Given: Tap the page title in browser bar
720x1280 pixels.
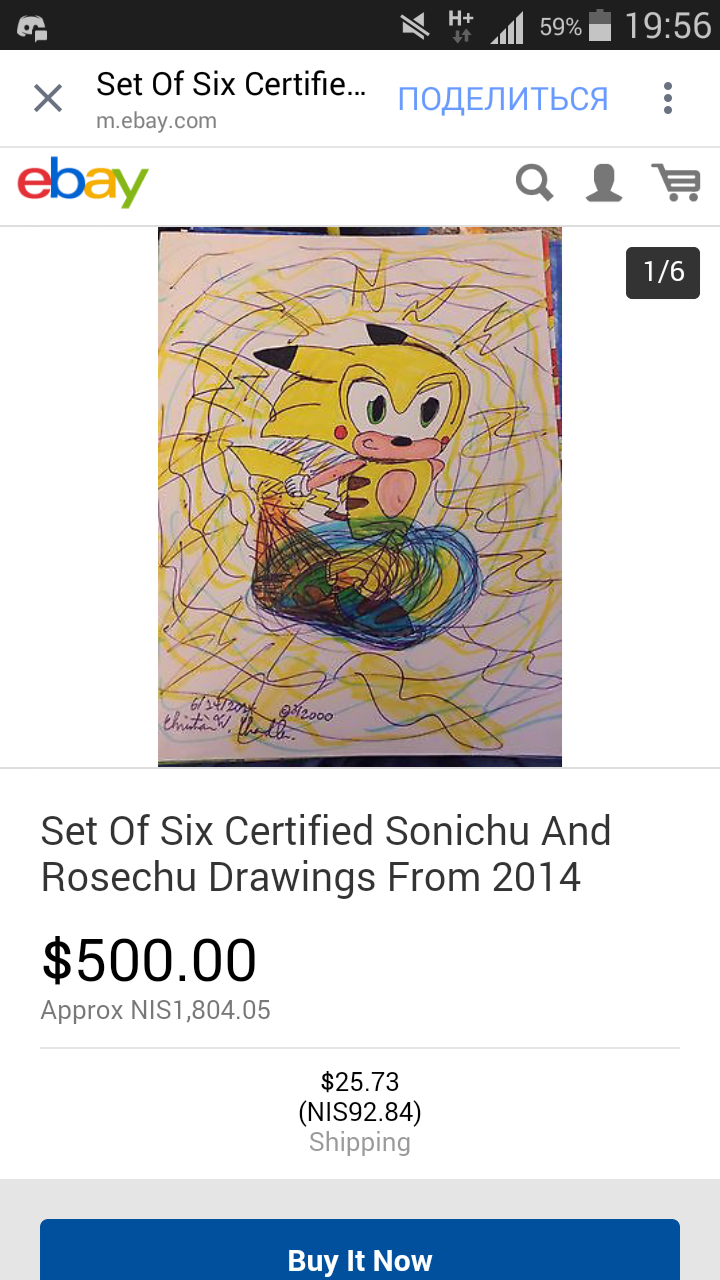Looking at the screenshot, I should tap(231, 84).
